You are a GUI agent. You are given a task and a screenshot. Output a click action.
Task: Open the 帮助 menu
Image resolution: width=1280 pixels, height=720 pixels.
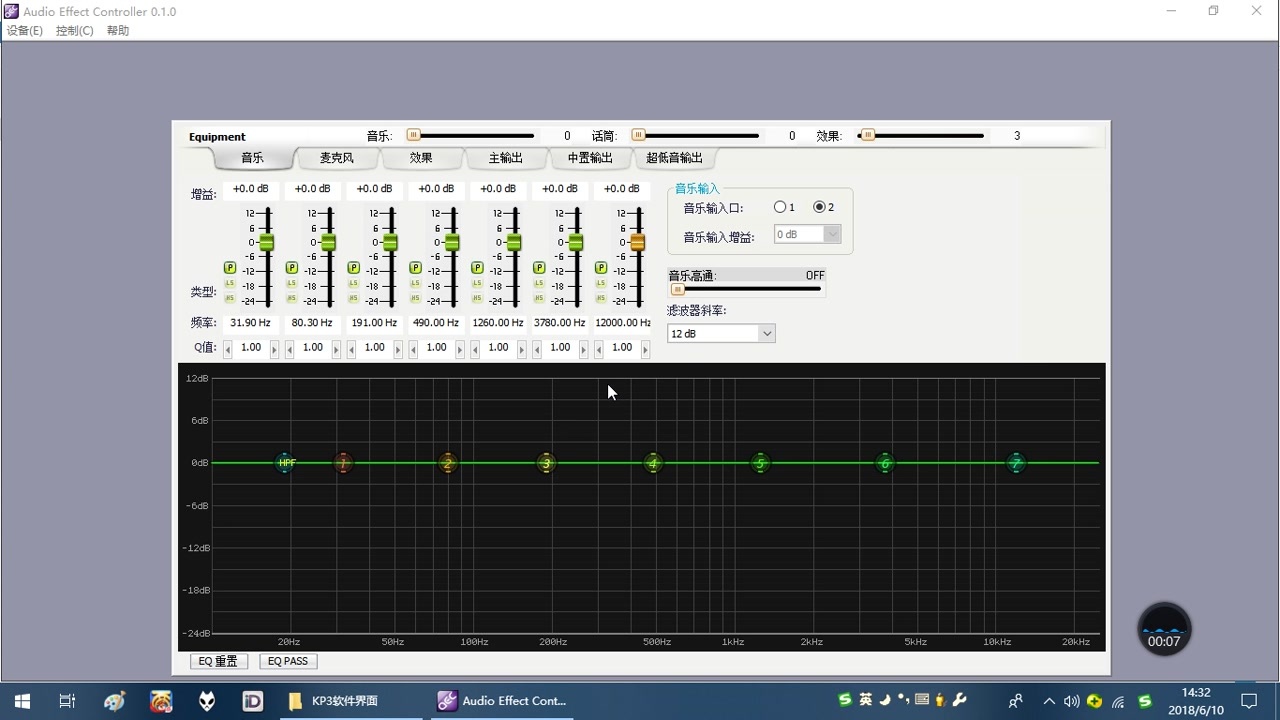pyautogui.click(x=118, y=31)
